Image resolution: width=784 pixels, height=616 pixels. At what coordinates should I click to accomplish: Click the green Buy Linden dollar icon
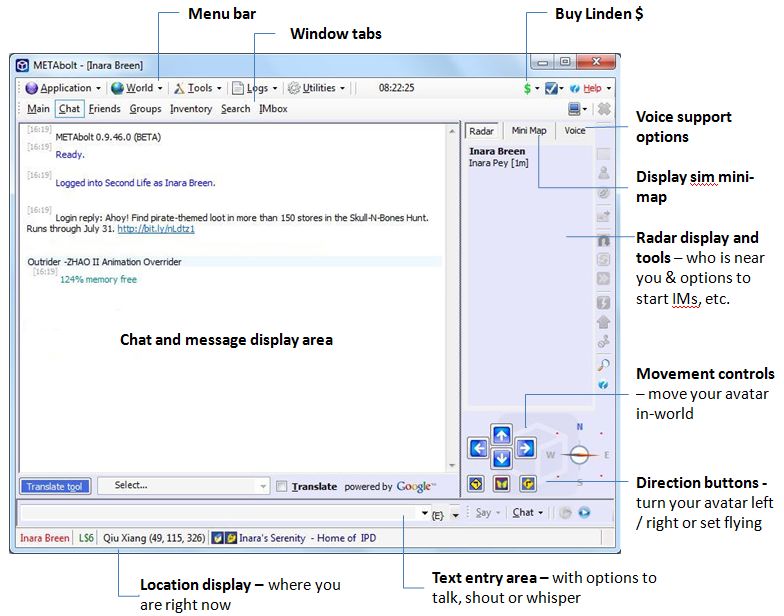coord(527,88)
